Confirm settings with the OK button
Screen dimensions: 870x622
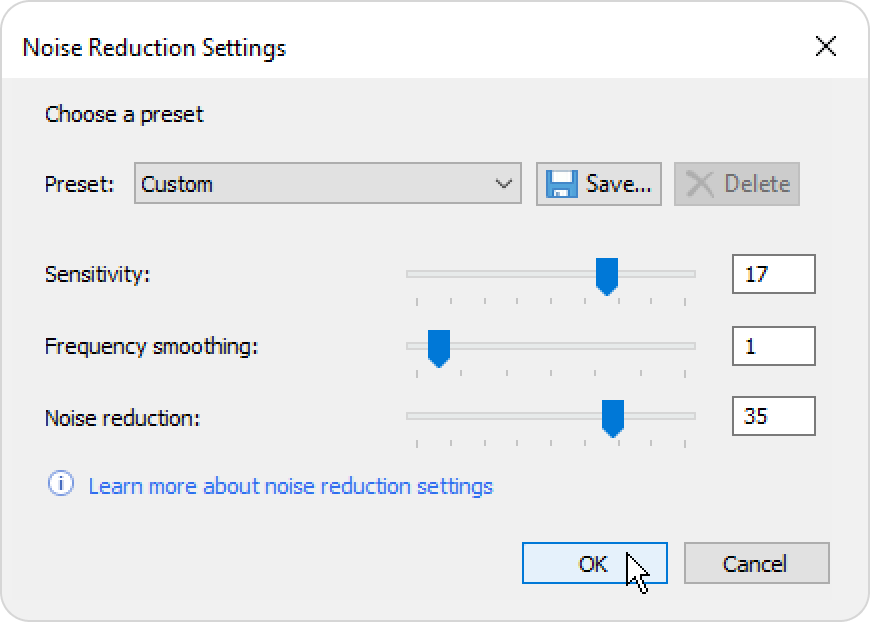tap(594, 563)
